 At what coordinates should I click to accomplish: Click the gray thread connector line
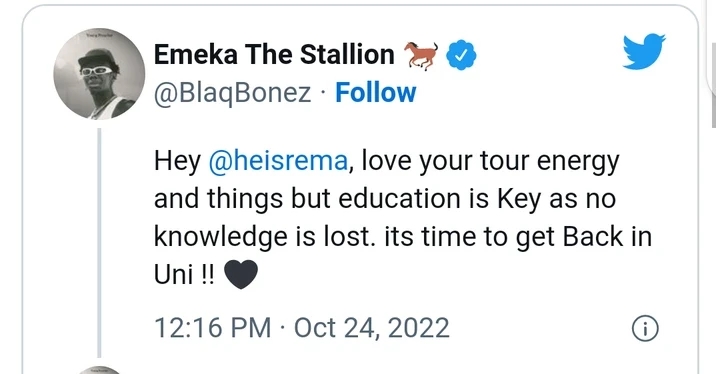point(99,242)
